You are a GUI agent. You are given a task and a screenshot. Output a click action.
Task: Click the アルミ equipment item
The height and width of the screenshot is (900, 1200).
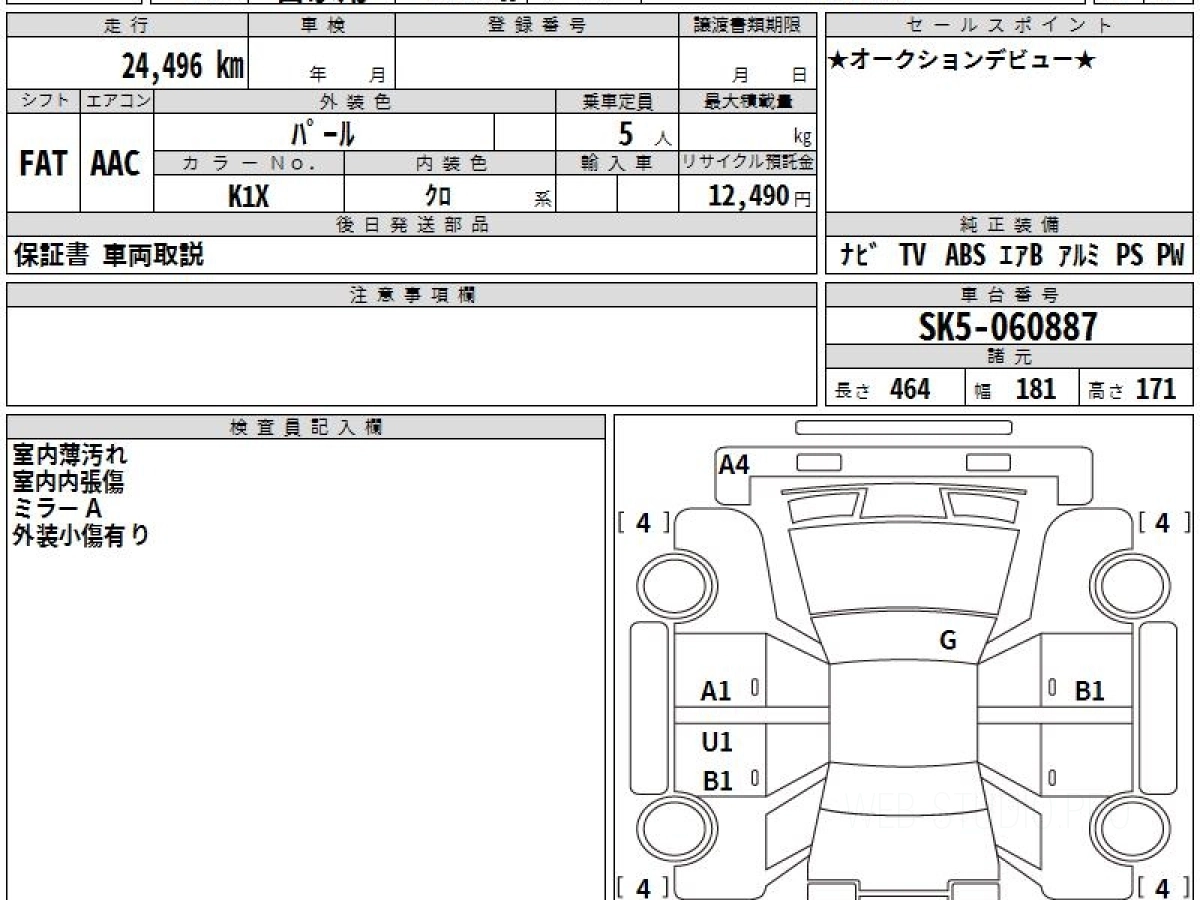[1078, 256]
